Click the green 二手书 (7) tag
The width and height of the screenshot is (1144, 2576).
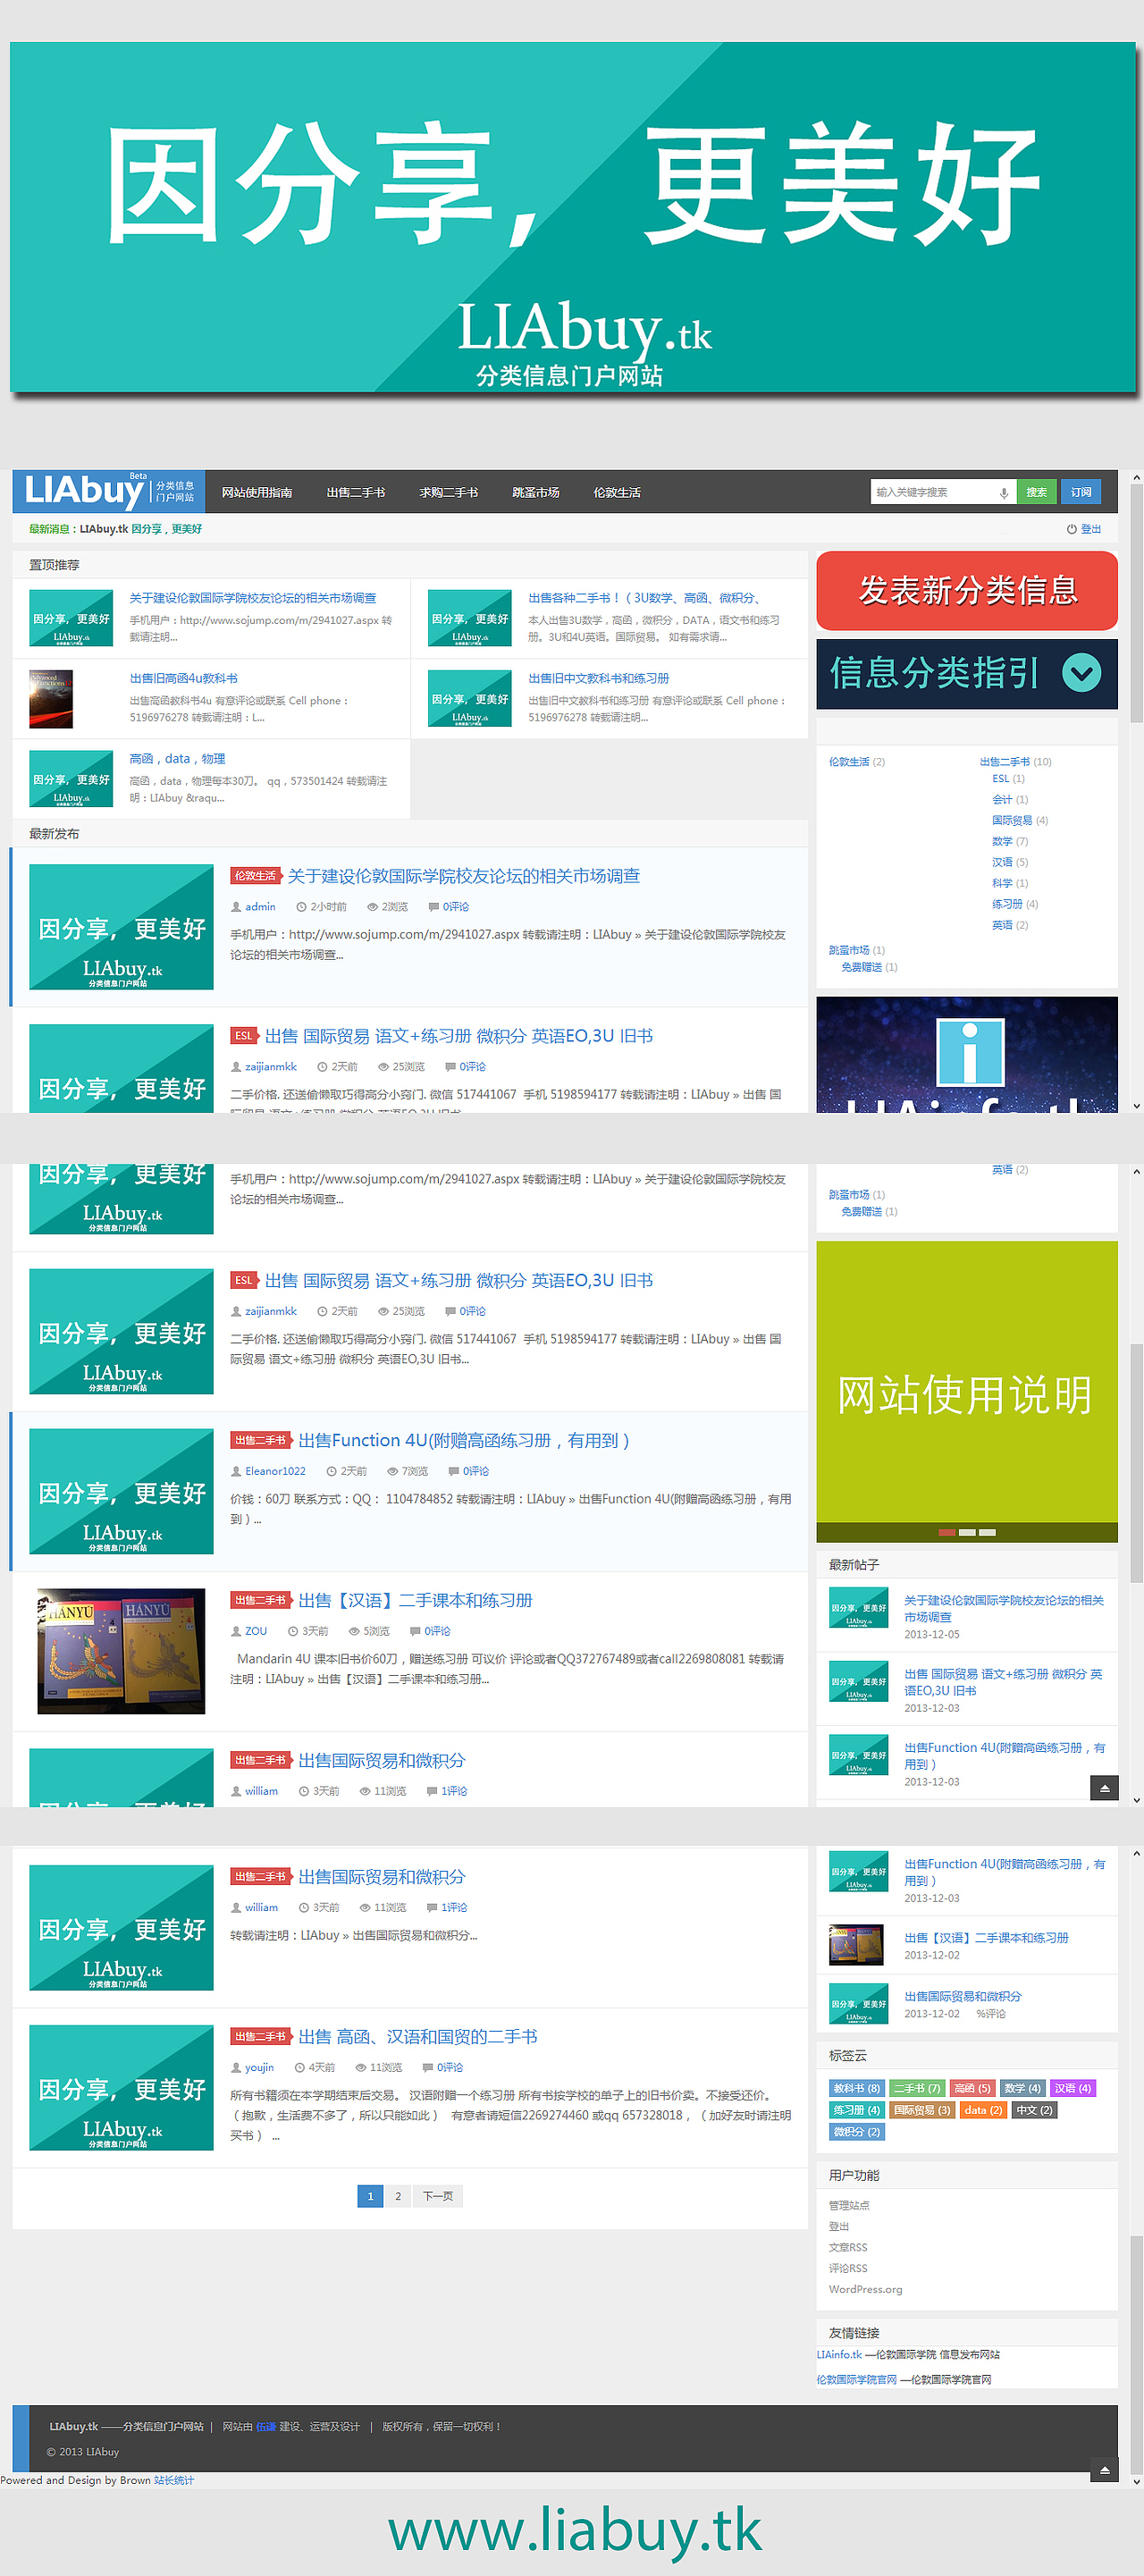click(x=917, y=2088)
